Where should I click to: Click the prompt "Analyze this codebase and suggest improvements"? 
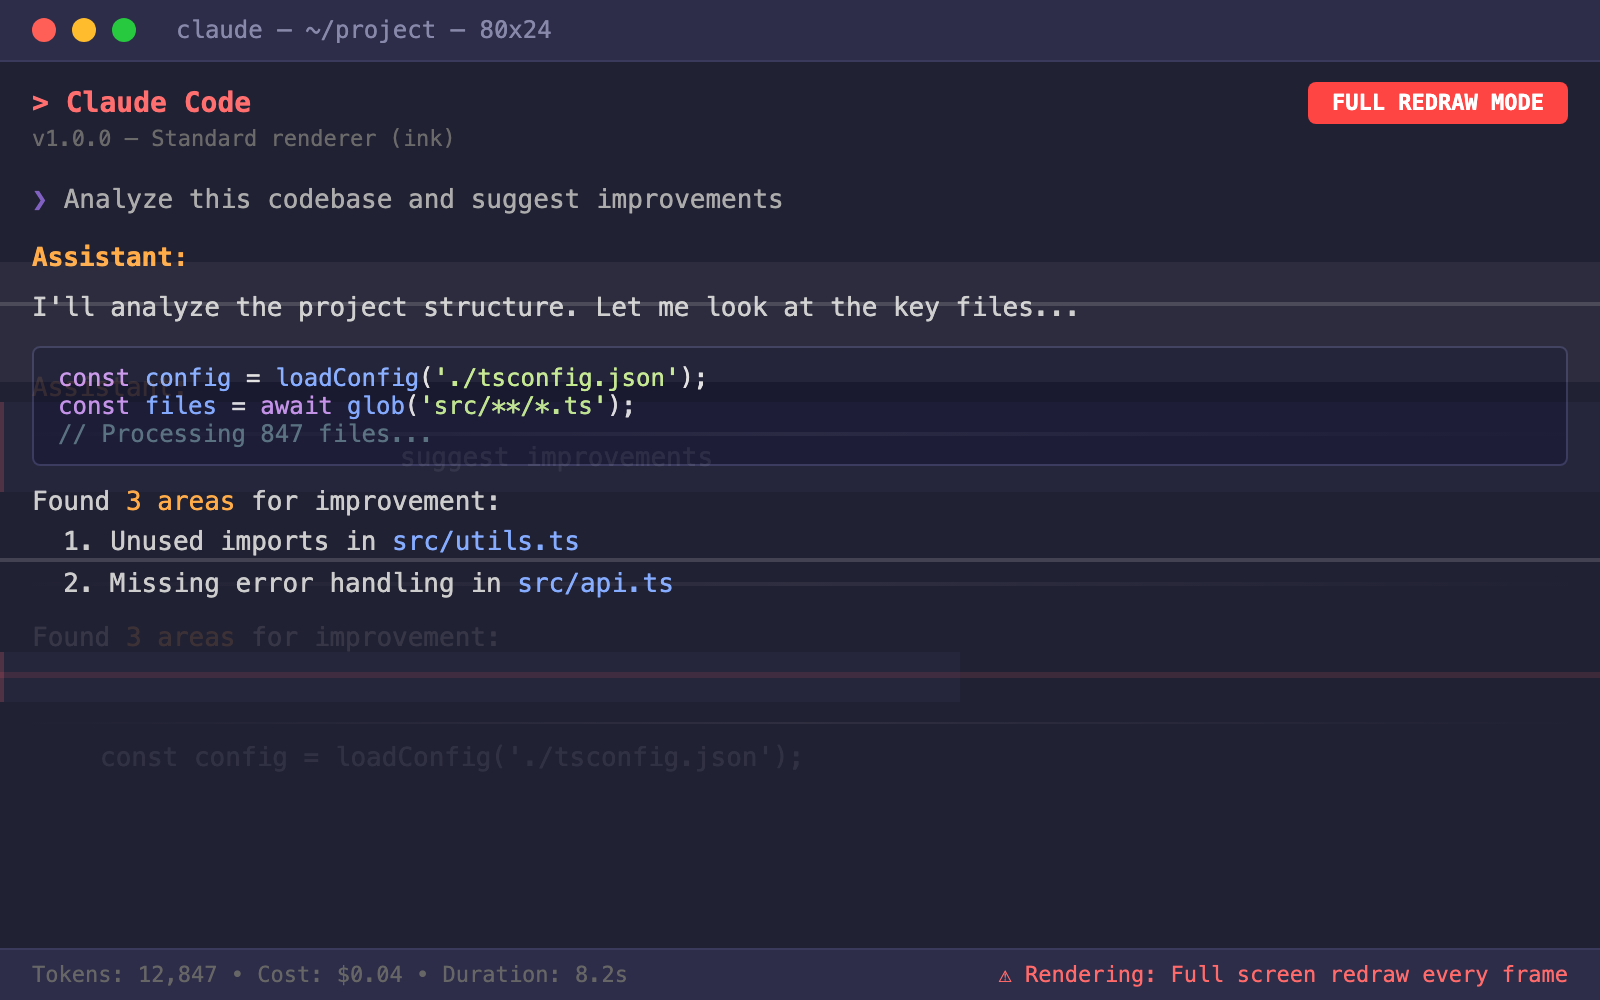click(x=423, y=200)
